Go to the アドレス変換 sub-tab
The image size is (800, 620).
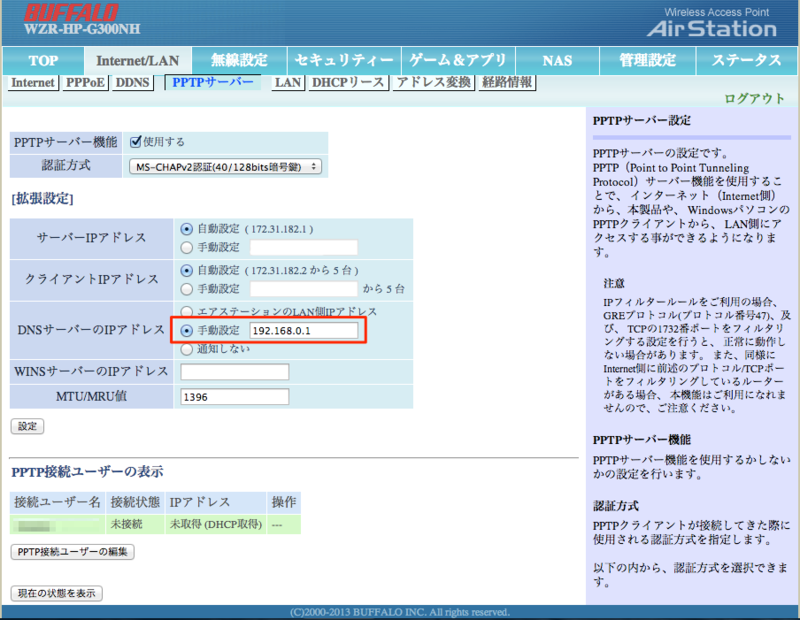coord(434,83)
